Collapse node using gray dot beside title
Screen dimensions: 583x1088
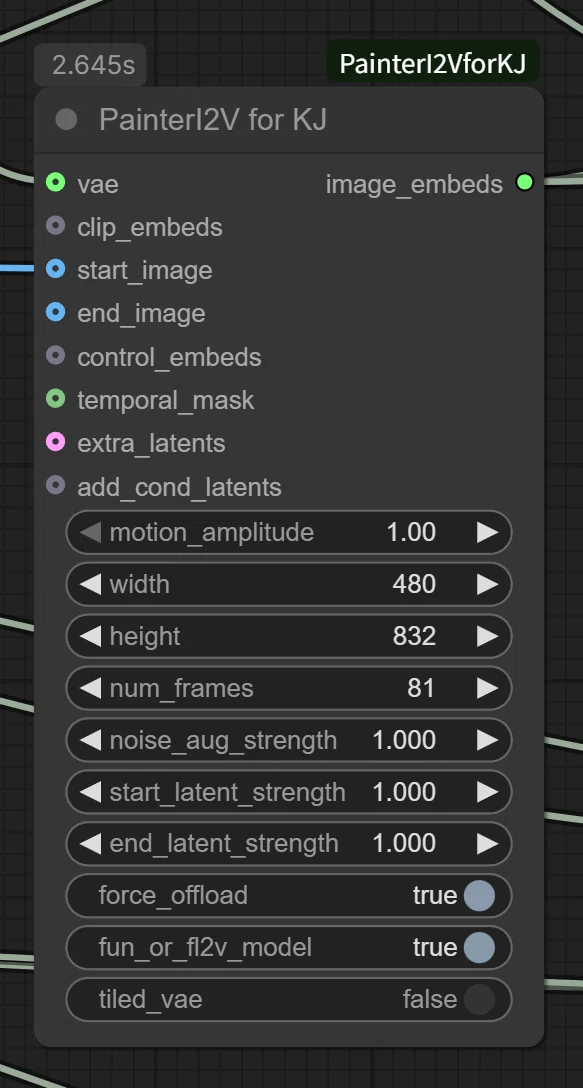pos(66,120)
